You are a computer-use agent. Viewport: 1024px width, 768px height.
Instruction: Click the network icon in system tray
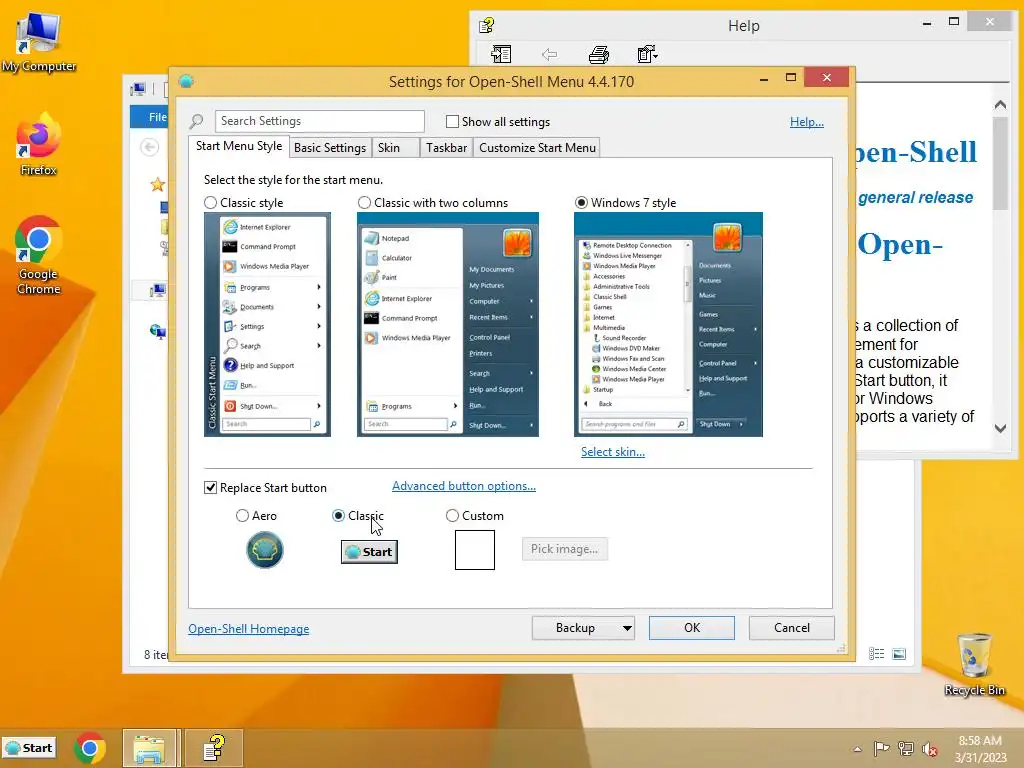[905, 748]
